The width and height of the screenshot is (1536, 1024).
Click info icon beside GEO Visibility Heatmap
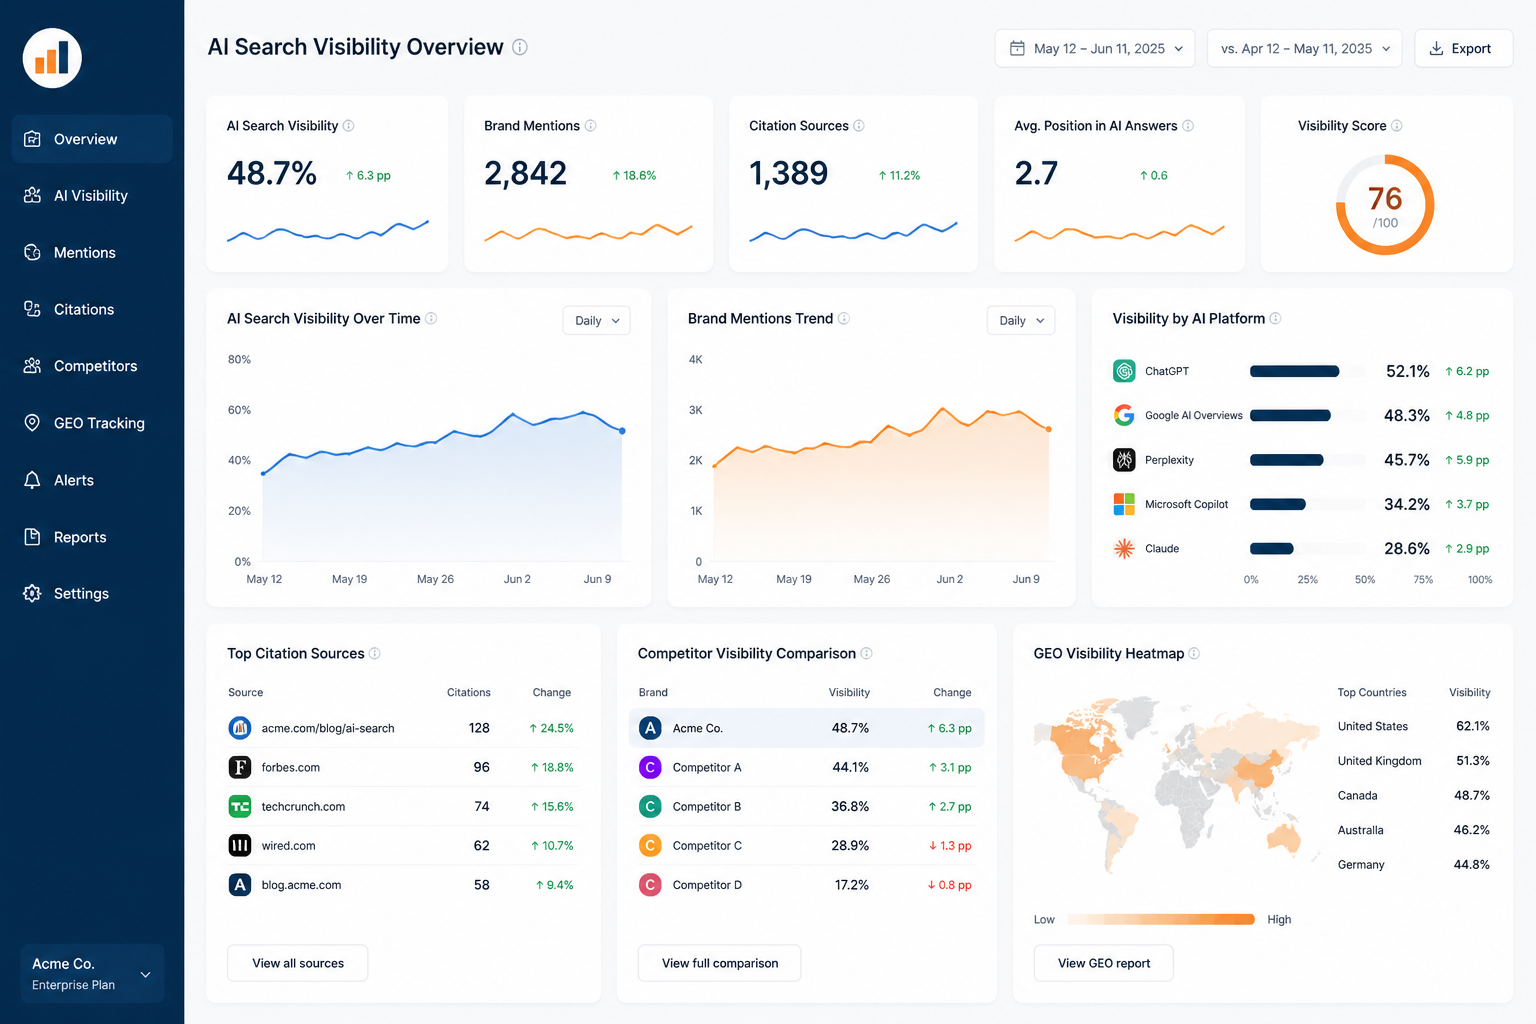point(1194,653)
